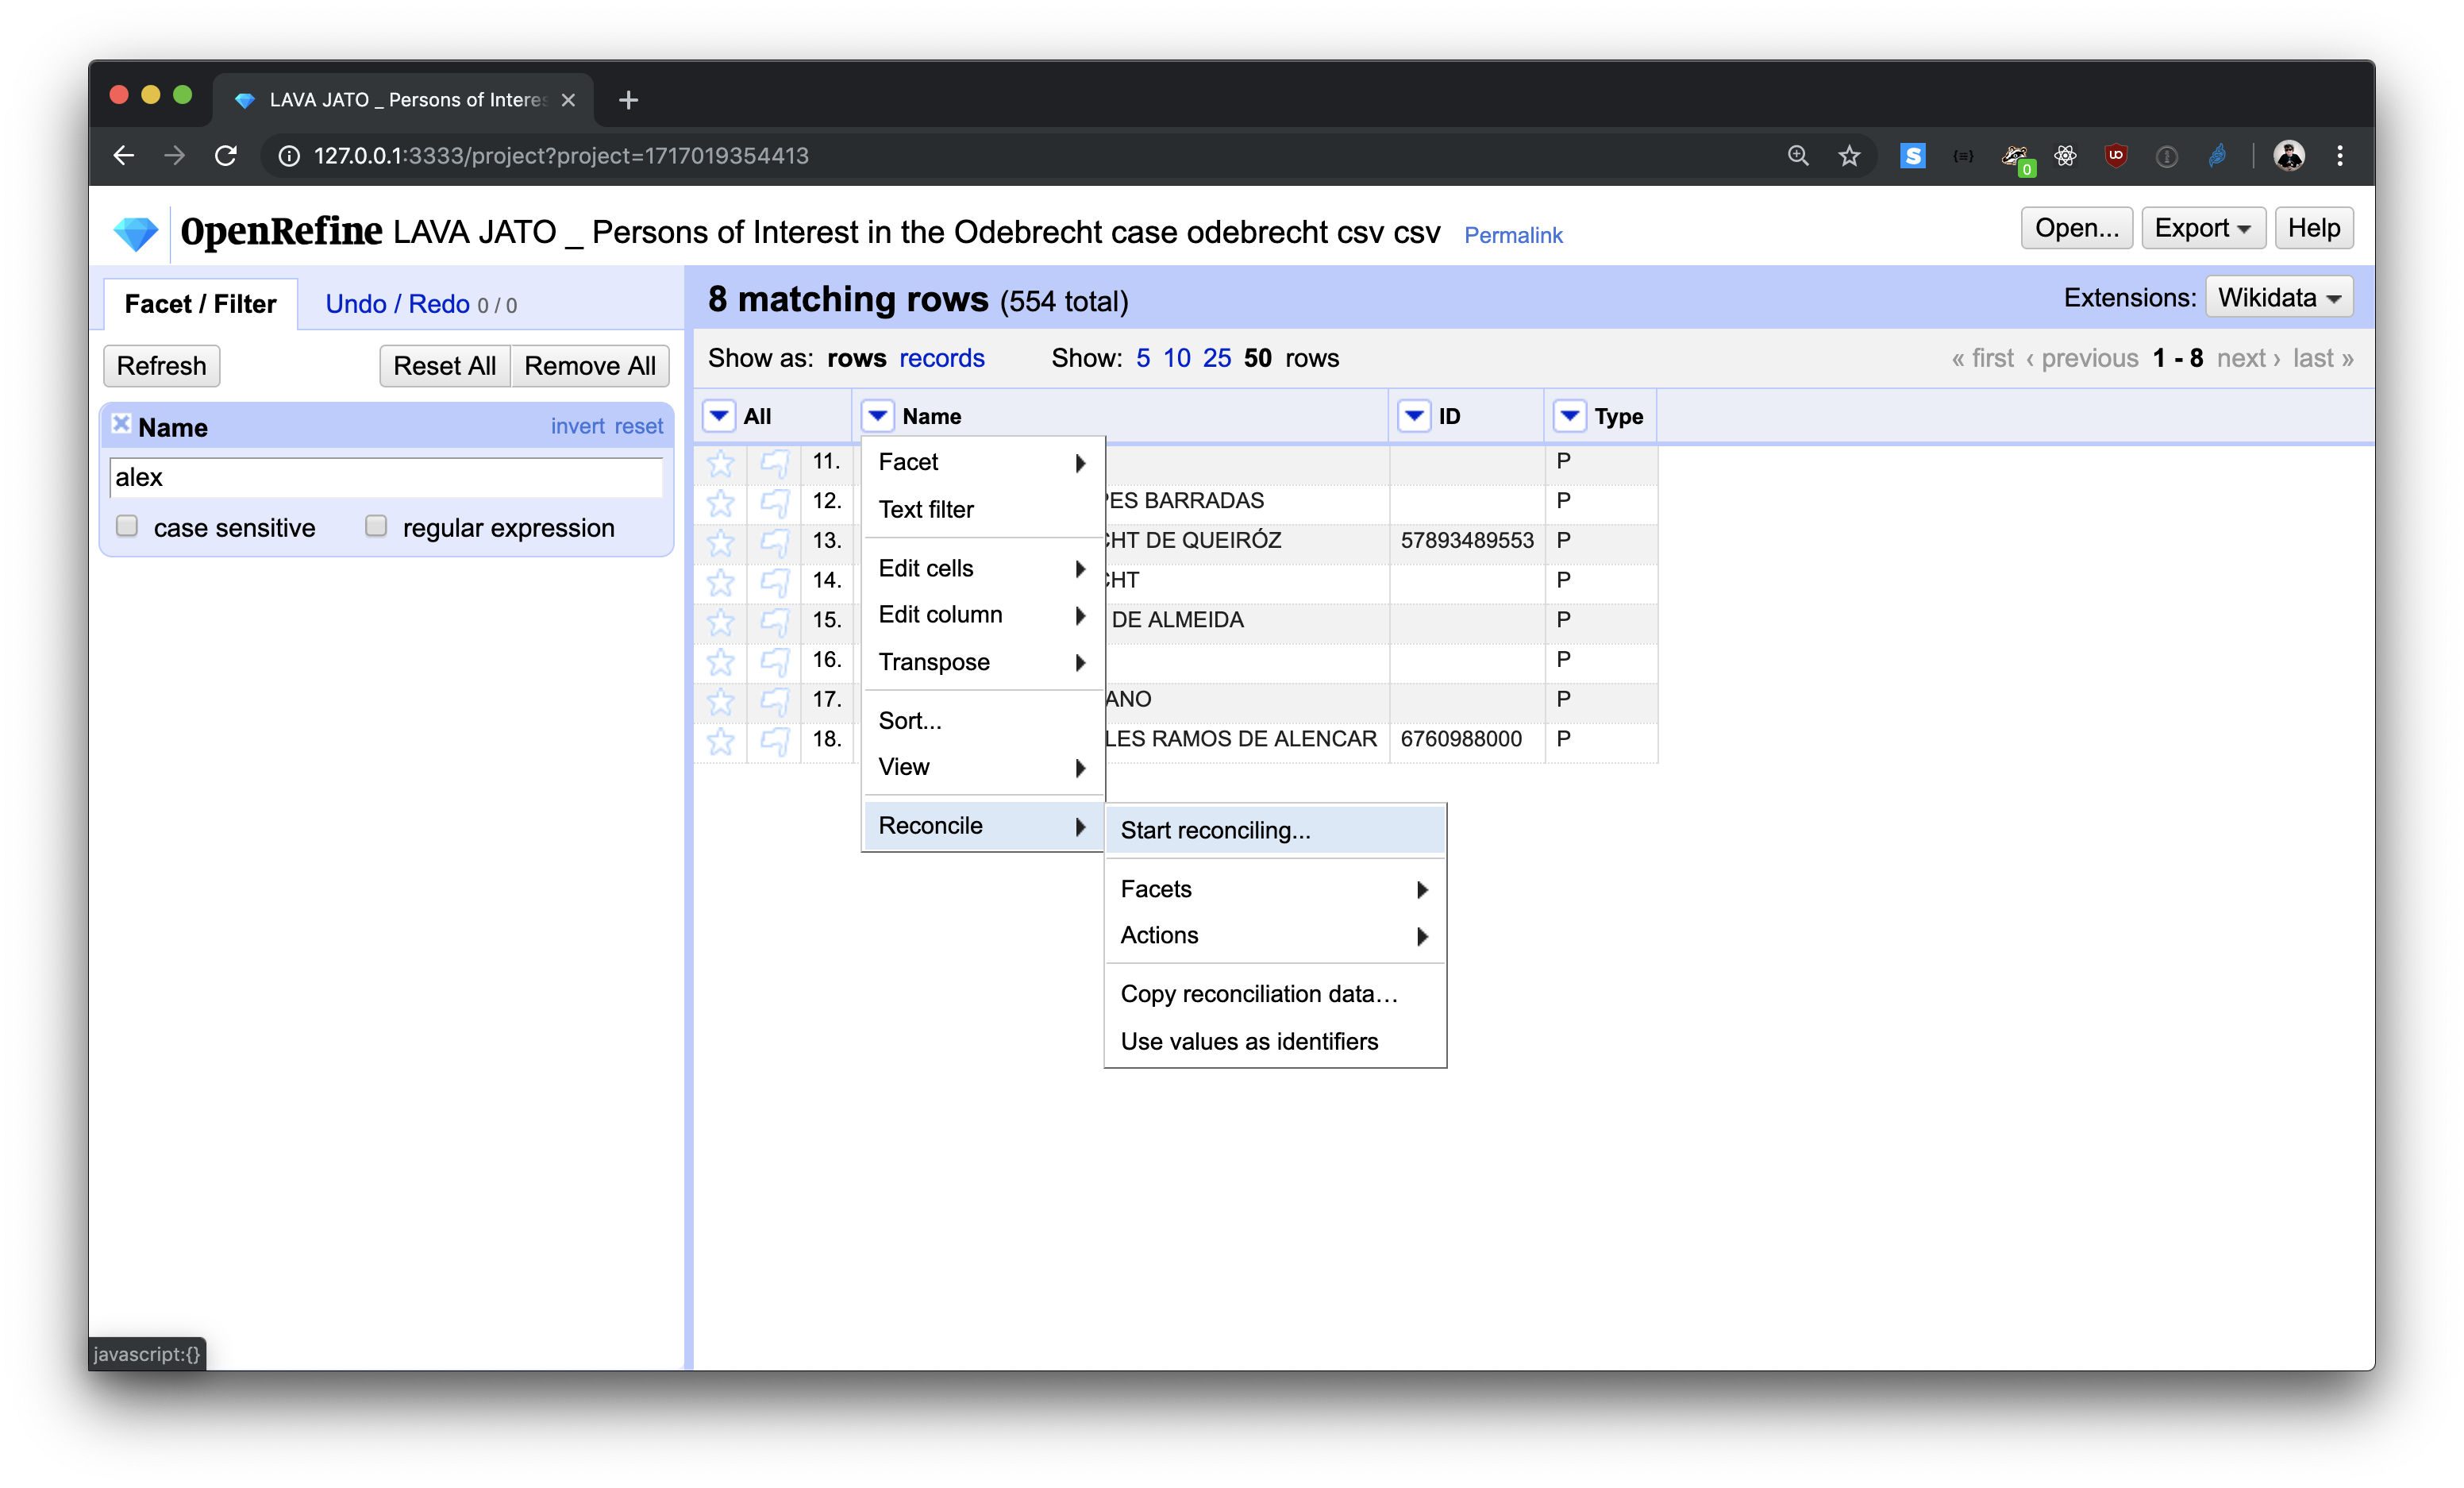Click the Help button

pyautogui.click(x=2313, y=228)
